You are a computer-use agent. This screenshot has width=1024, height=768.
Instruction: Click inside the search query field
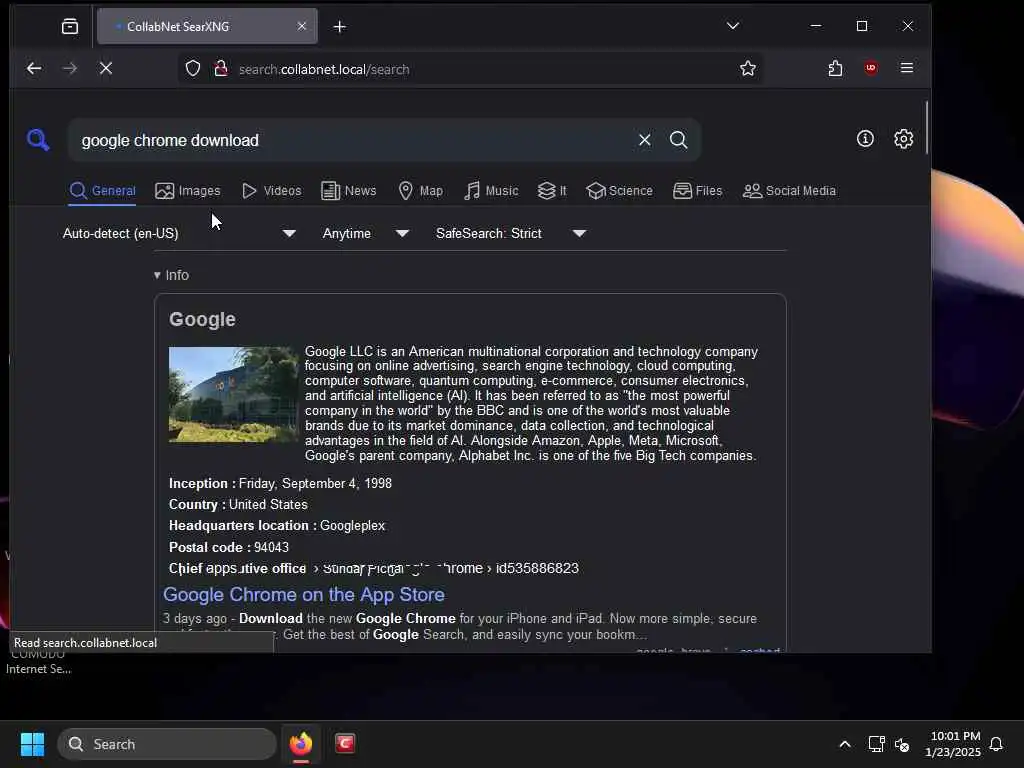[x=353, y=140]
